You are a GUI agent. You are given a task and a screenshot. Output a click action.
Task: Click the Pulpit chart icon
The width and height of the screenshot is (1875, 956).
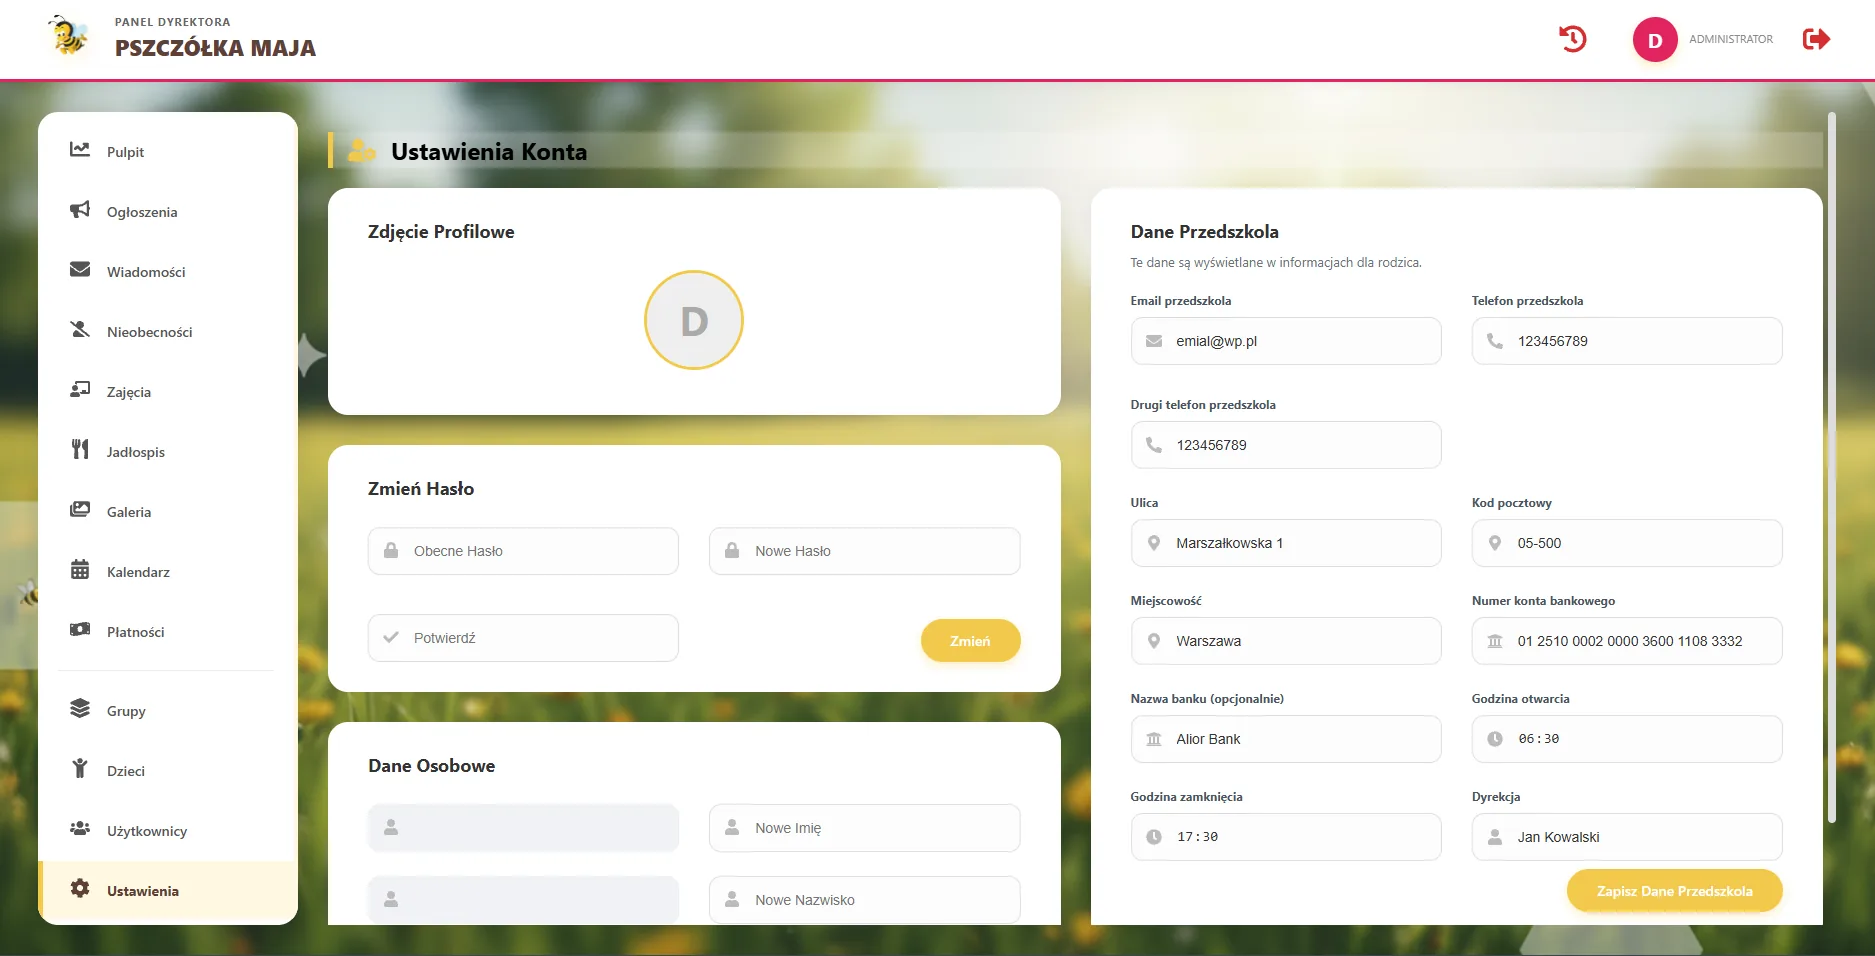80,150
